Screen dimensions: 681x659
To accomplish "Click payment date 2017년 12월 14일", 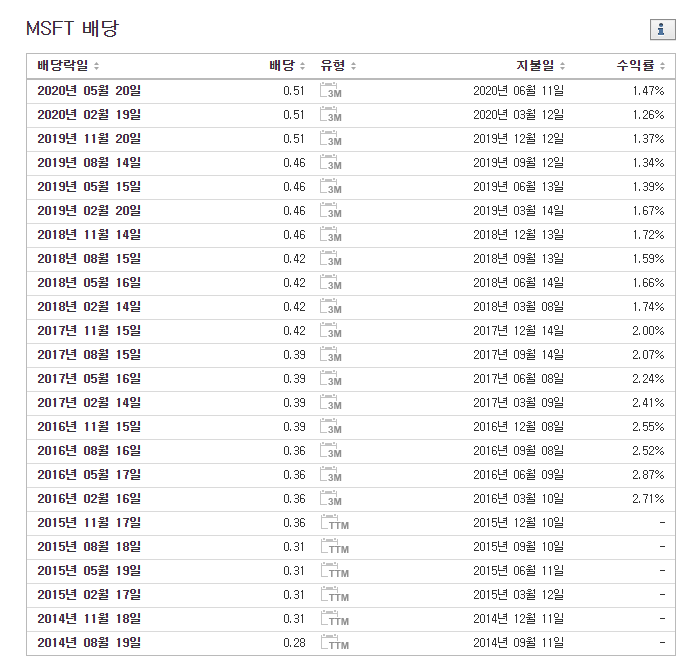I will pos(519,331).
